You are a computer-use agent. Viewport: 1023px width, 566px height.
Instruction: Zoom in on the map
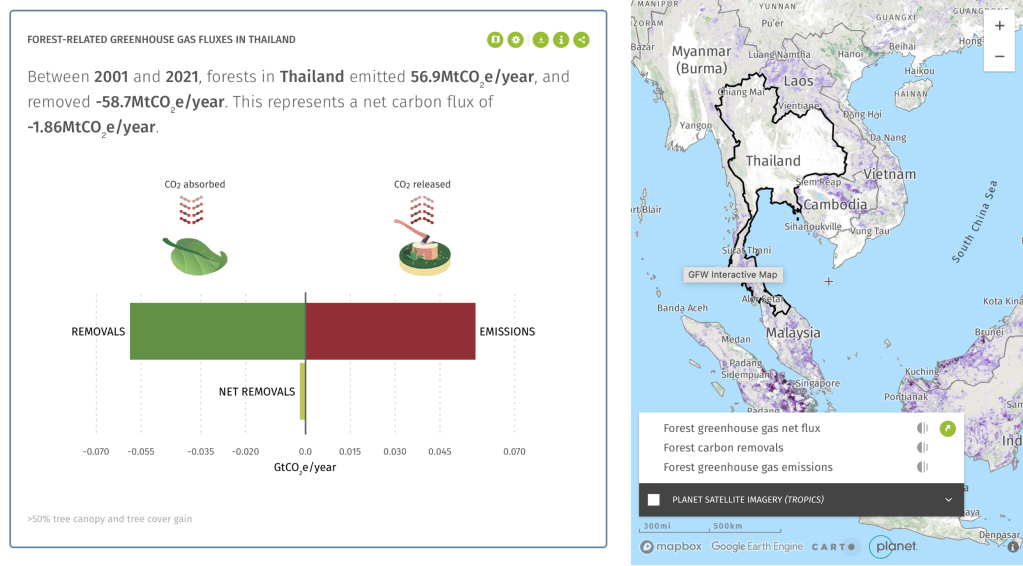(999, 26)
